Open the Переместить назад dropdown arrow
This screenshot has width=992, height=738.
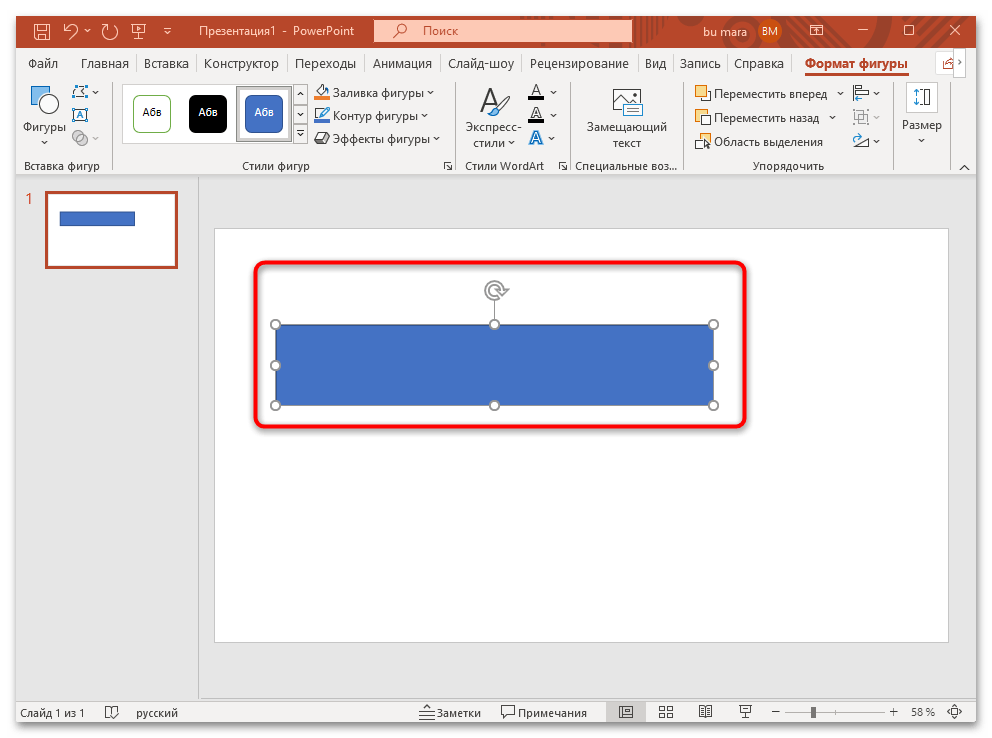point(832,117)
